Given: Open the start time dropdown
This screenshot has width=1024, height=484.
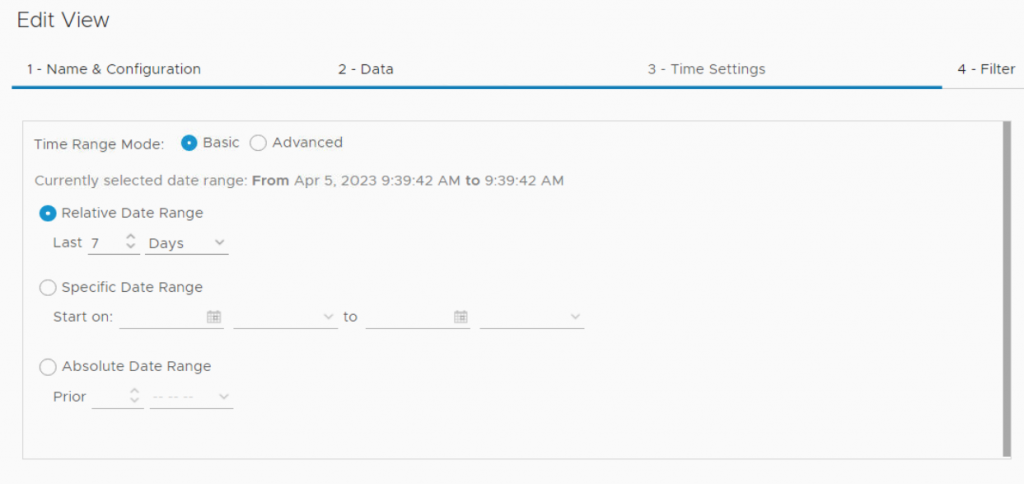Looking at the screenshot, I should click(x=285, y=317).
